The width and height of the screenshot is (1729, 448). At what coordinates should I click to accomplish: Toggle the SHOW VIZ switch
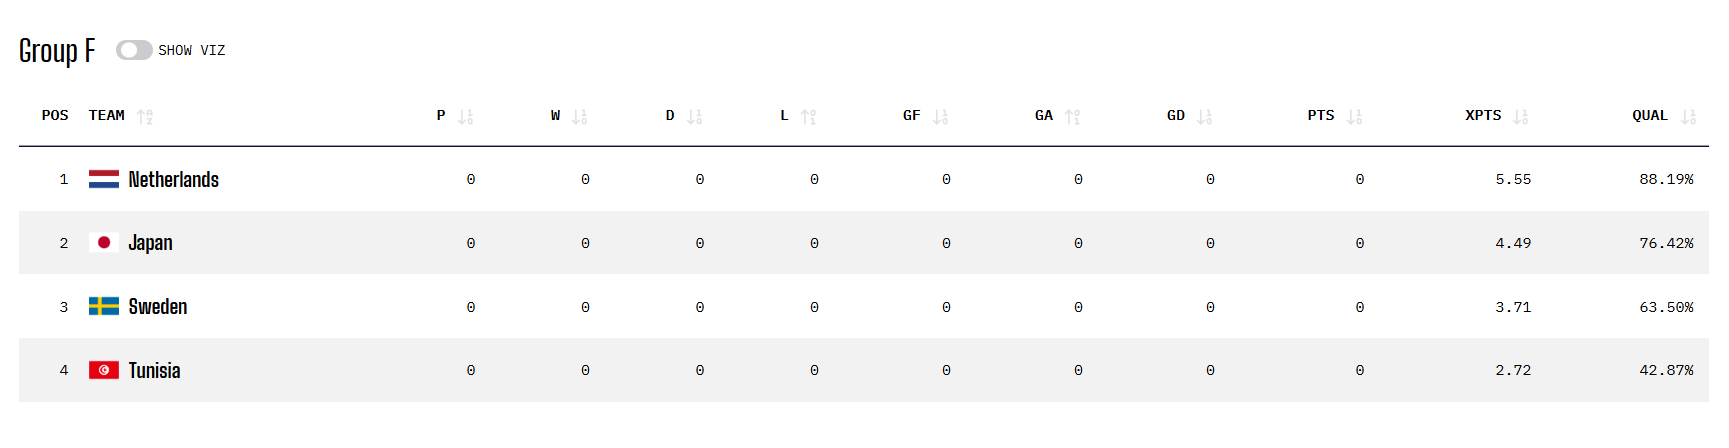[x=134, y=50]
